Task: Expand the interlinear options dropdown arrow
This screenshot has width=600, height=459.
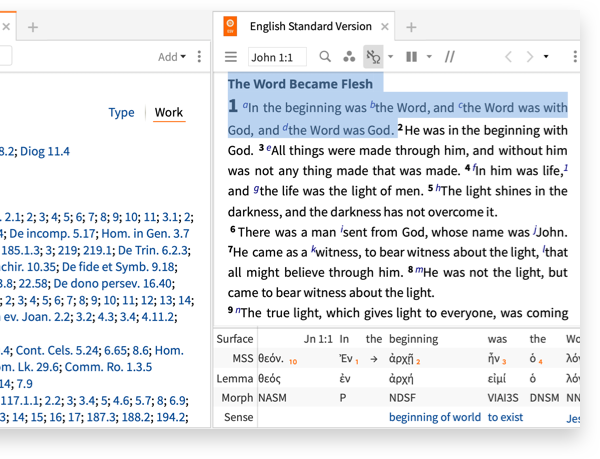Action: pos(390,57)
